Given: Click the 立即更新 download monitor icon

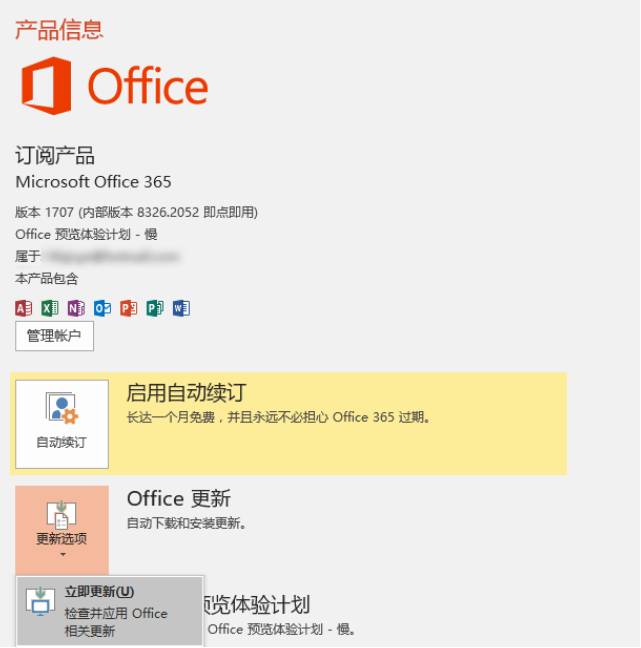Looking at the screenshot, I should (x=40, y=602).
